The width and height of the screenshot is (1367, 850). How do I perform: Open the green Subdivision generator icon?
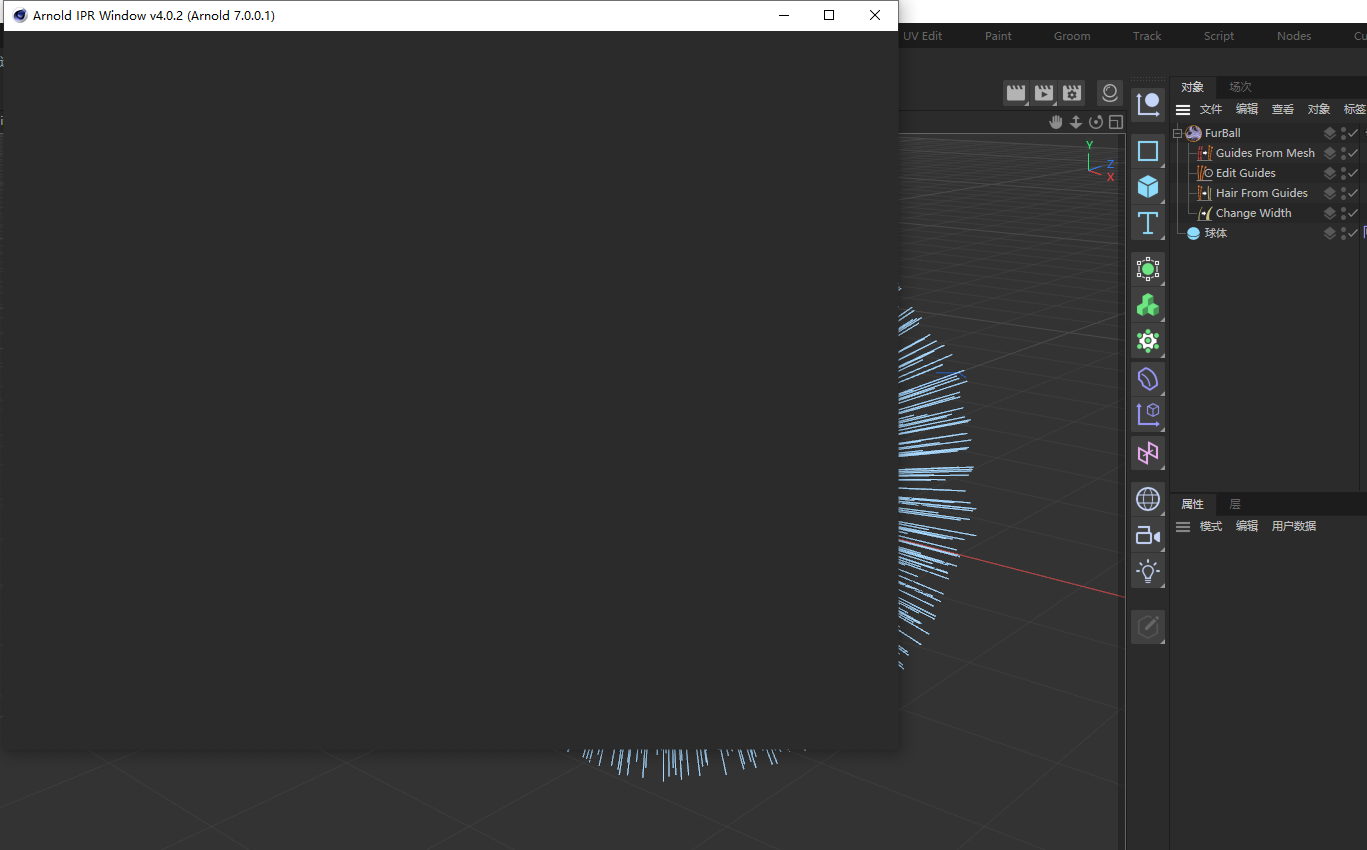click(x=1148, y=269)
